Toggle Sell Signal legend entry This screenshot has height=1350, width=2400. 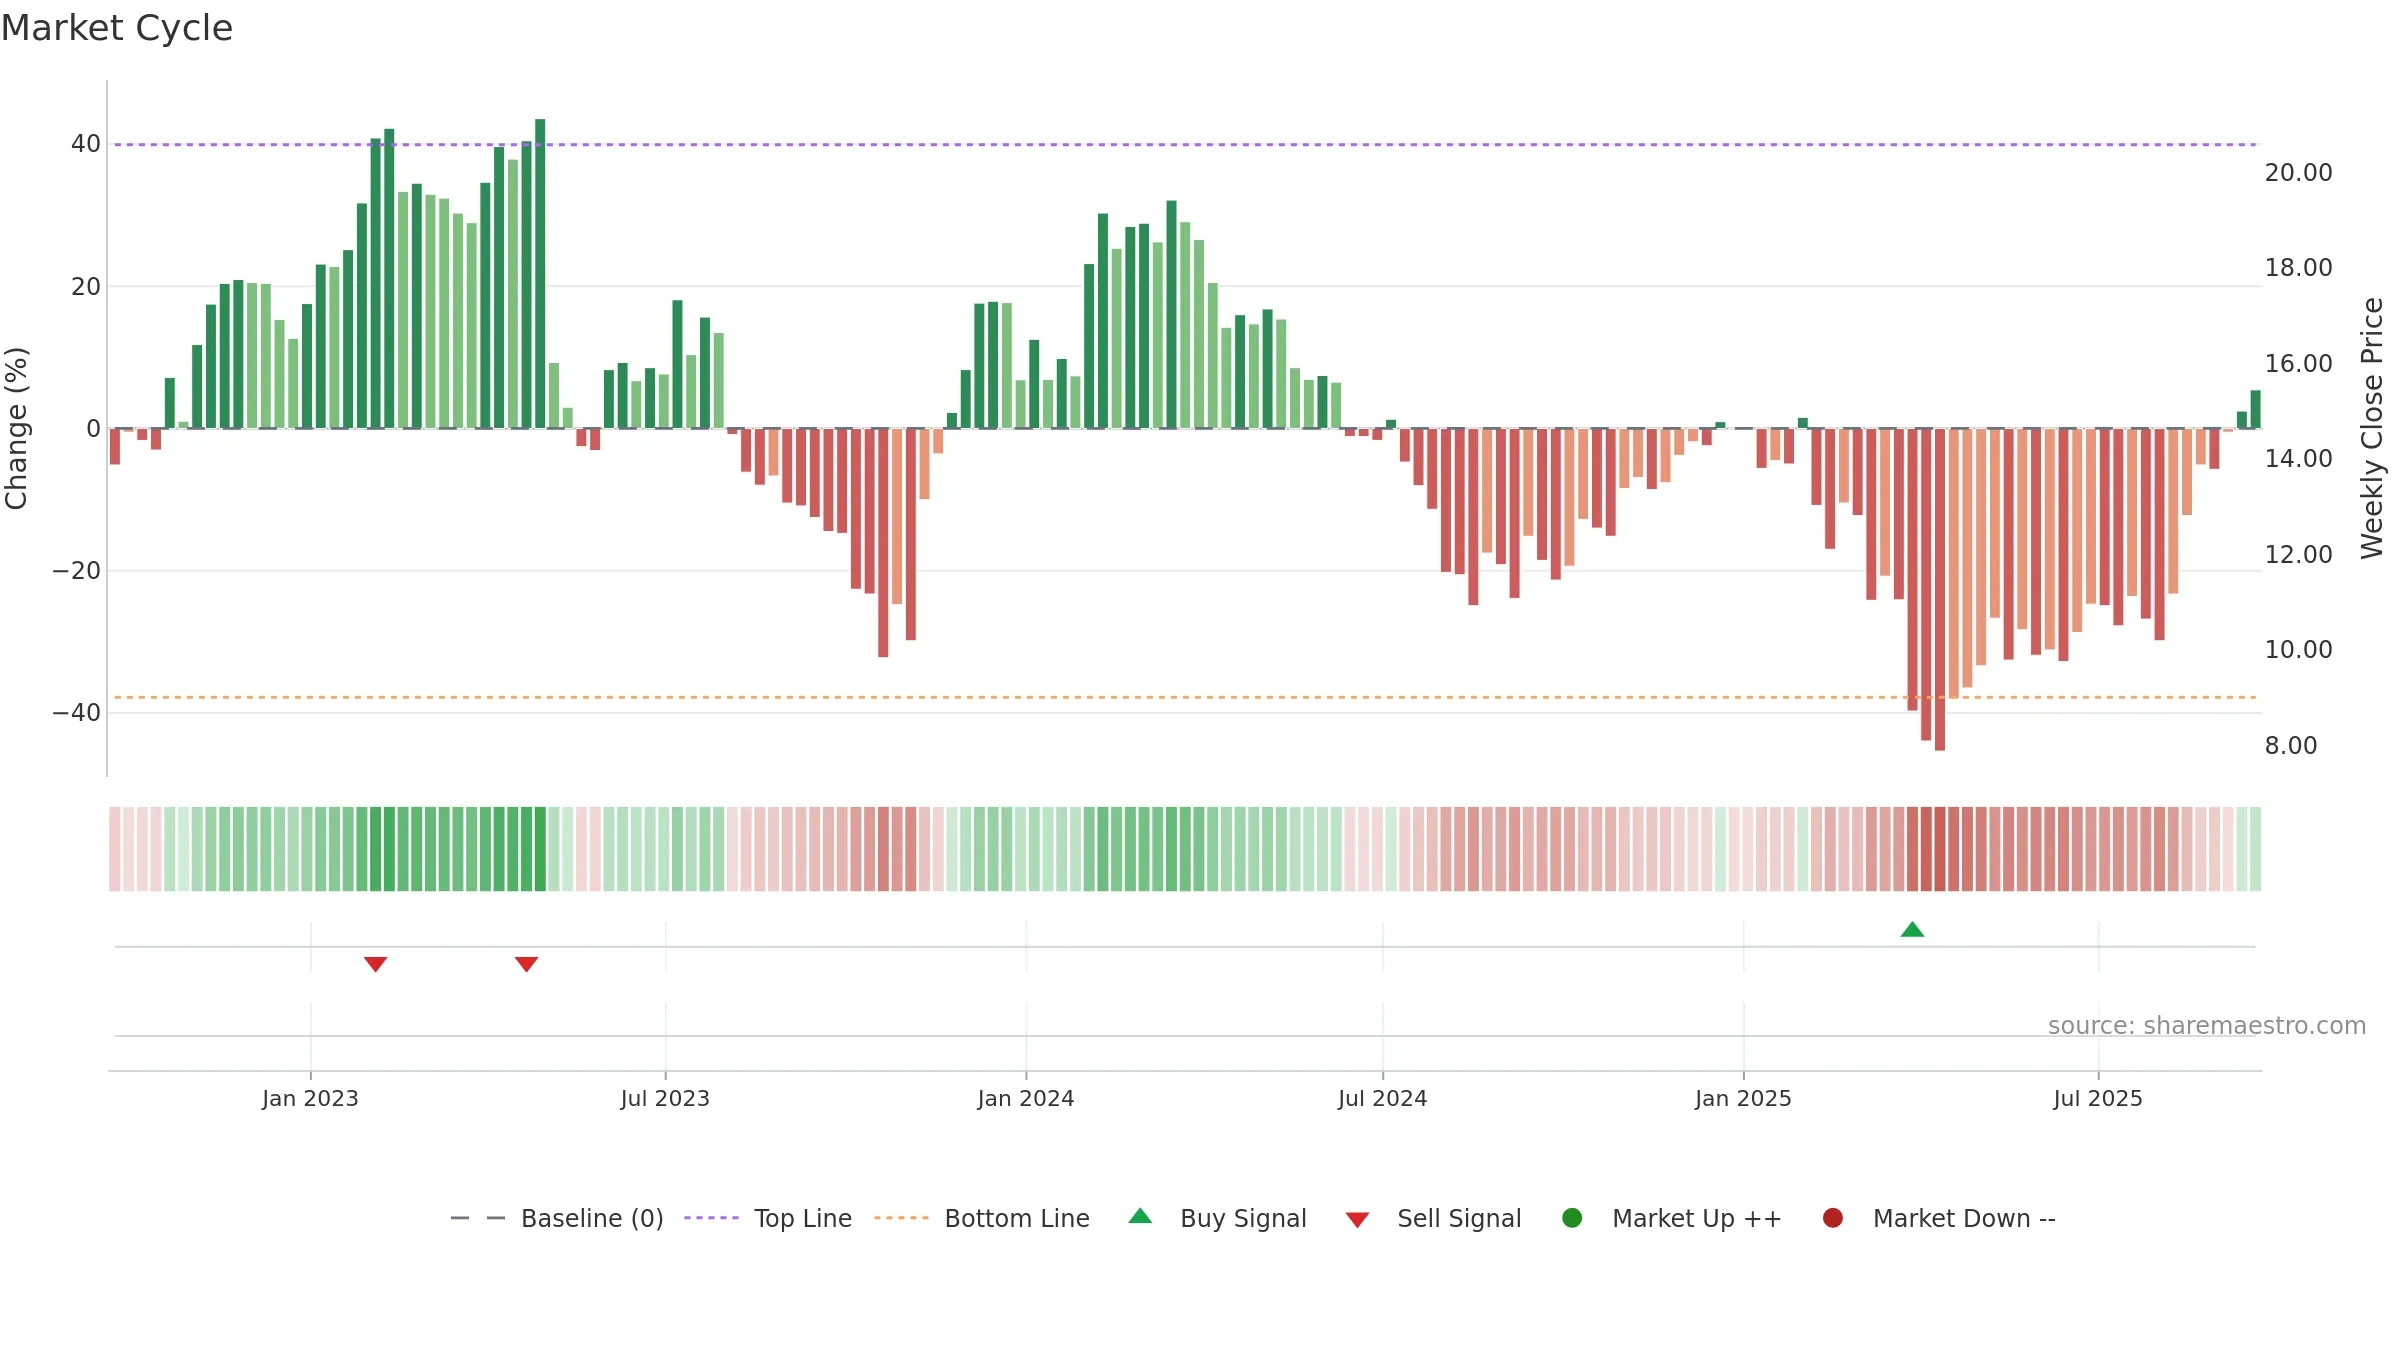[x=1433, y=1218]
